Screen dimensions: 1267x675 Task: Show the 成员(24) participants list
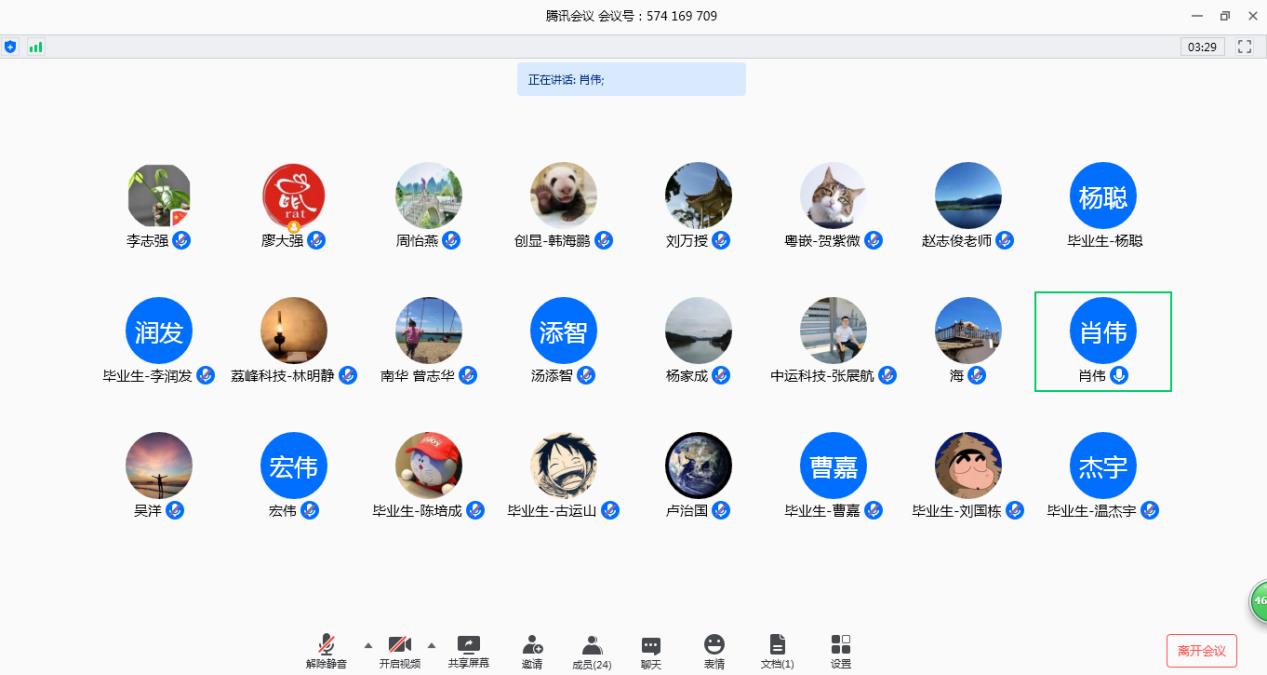coord(591,650)
